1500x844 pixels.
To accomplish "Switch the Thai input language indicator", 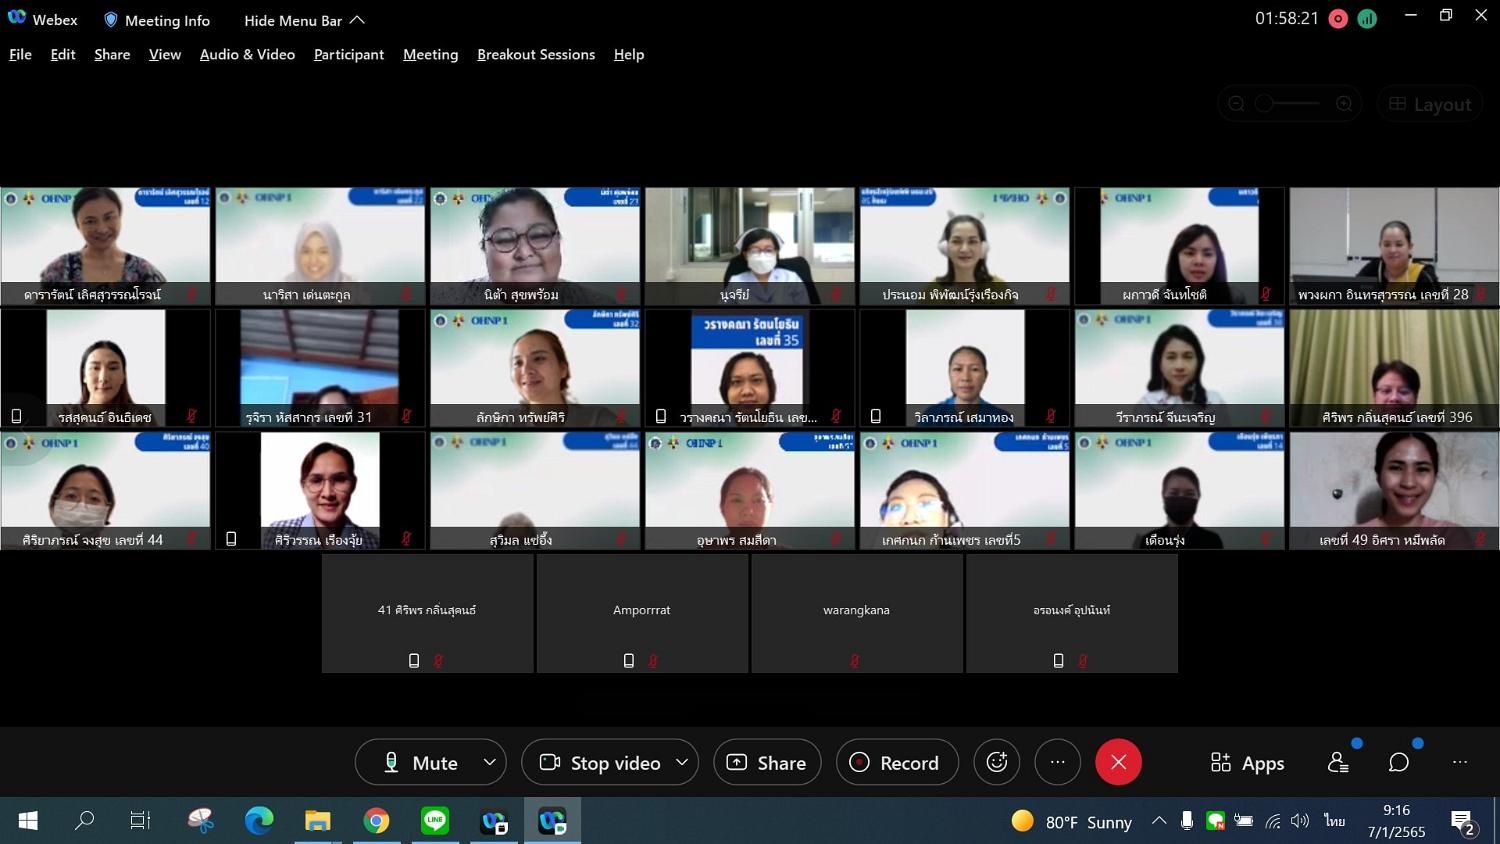I will point(1335,821).
